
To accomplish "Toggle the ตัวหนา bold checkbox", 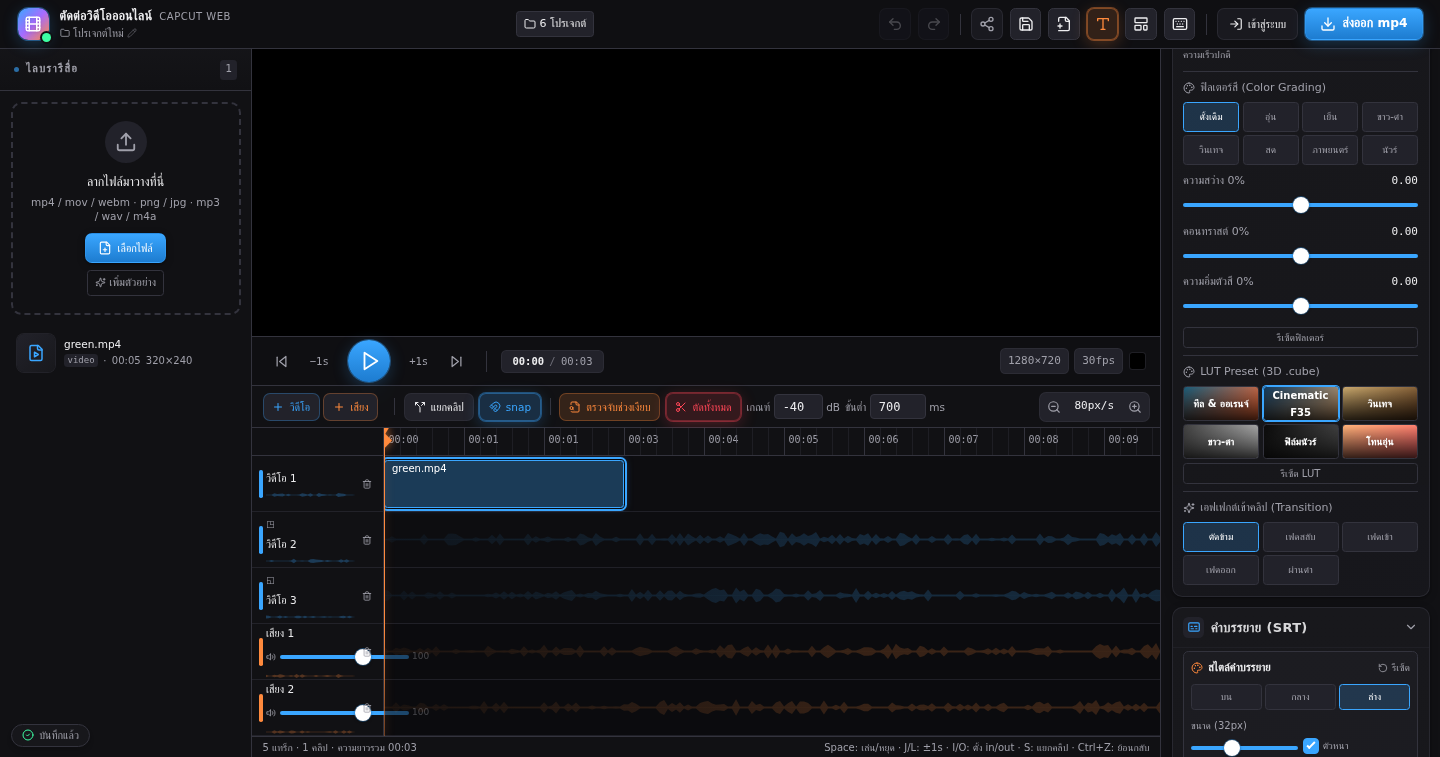I will pos(1311,746).
